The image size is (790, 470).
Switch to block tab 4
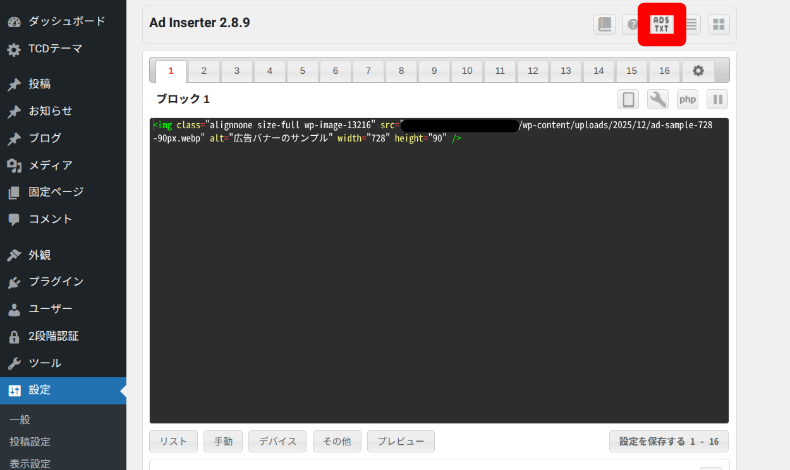(270, 71)
